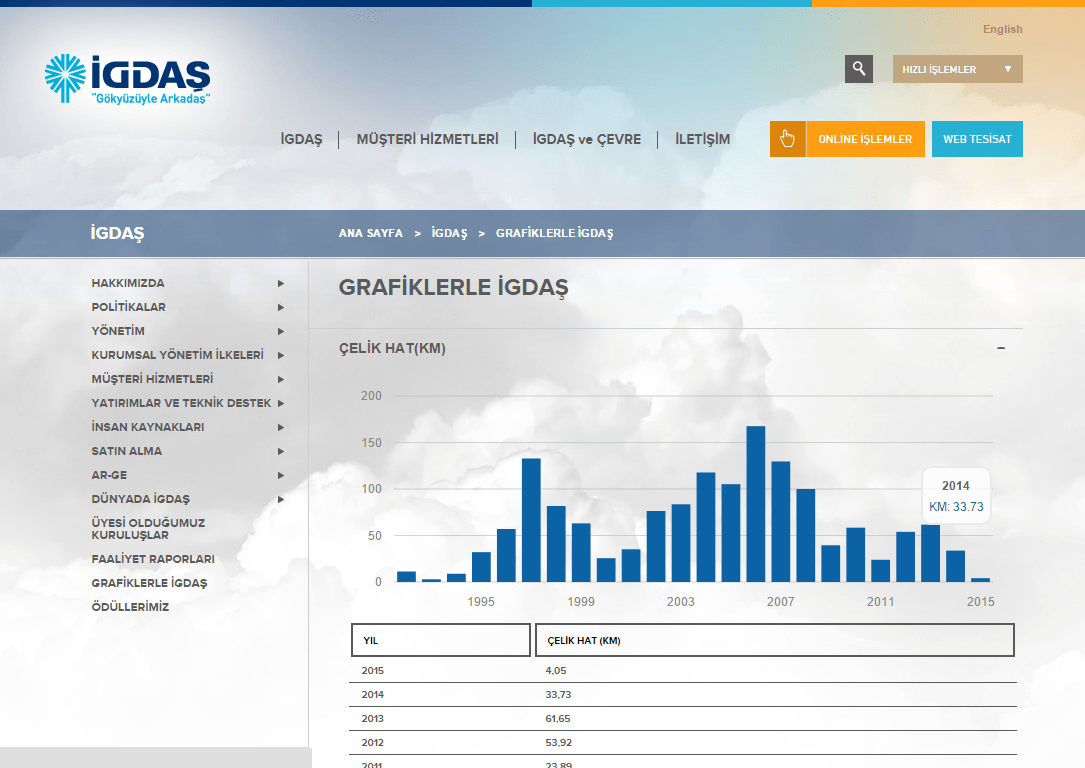Click the tallest chart bar for 2006
The image size is (1085, 768).
(756, 504)
